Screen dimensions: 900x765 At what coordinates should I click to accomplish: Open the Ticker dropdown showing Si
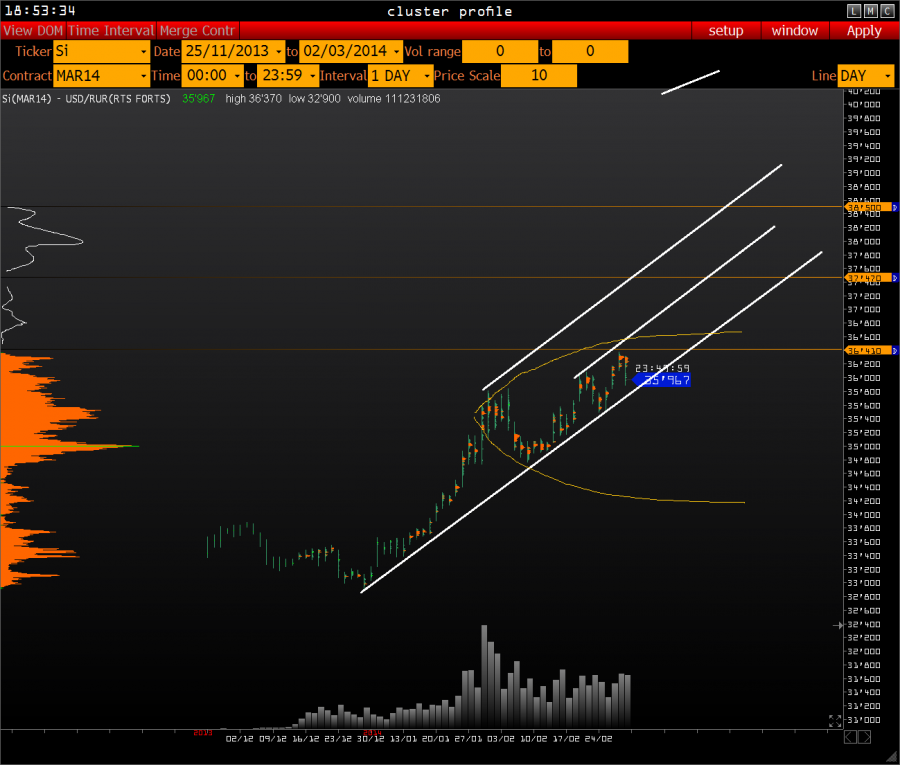[102, 51]
